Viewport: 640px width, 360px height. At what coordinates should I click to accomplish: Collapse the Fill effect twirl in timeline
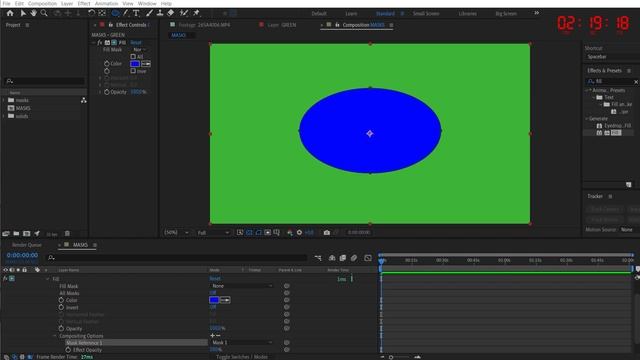pyautogui.click(x=47, y=279)
